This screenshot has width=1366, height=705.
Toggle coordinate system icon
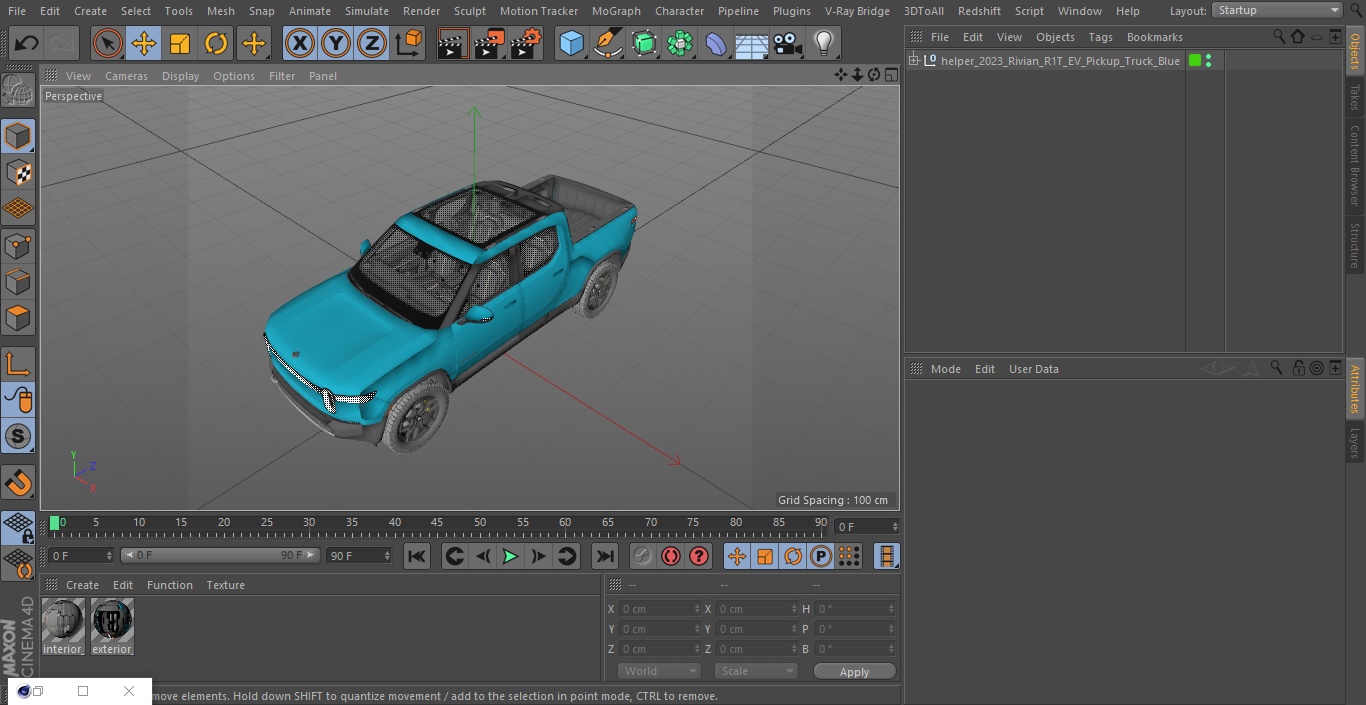[x=409, y=43]
